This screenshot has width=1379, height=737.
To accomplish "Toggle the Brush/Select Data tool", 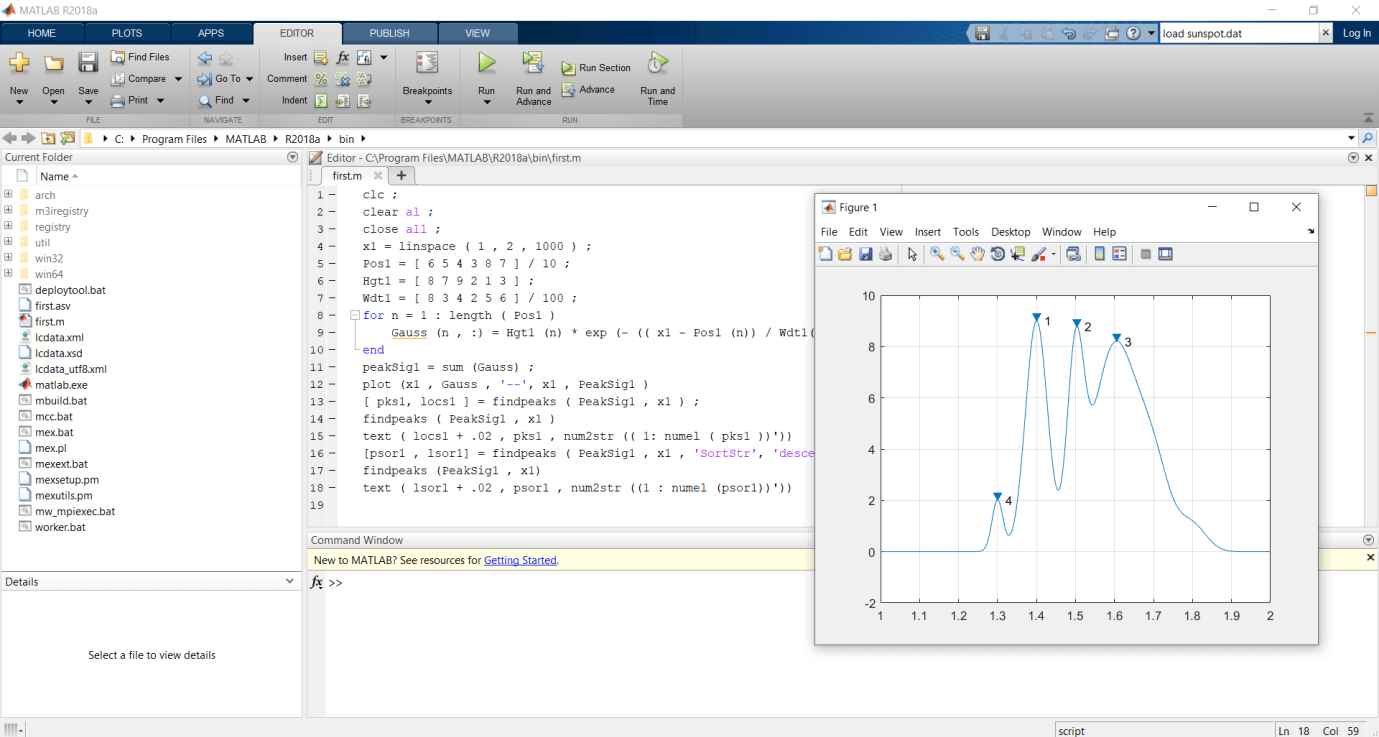I will [x=1036, y=254].
